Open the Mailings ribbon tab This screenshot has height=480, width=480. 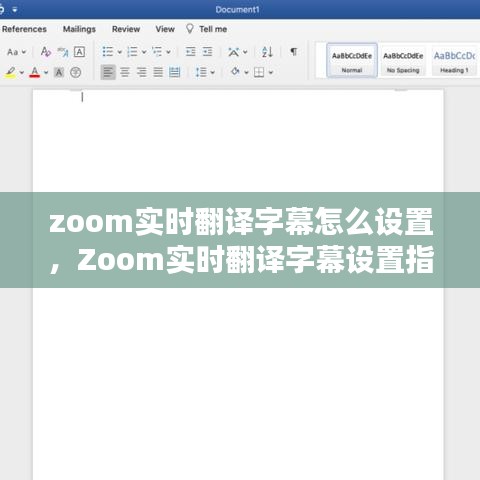click(x=79, y=29)
